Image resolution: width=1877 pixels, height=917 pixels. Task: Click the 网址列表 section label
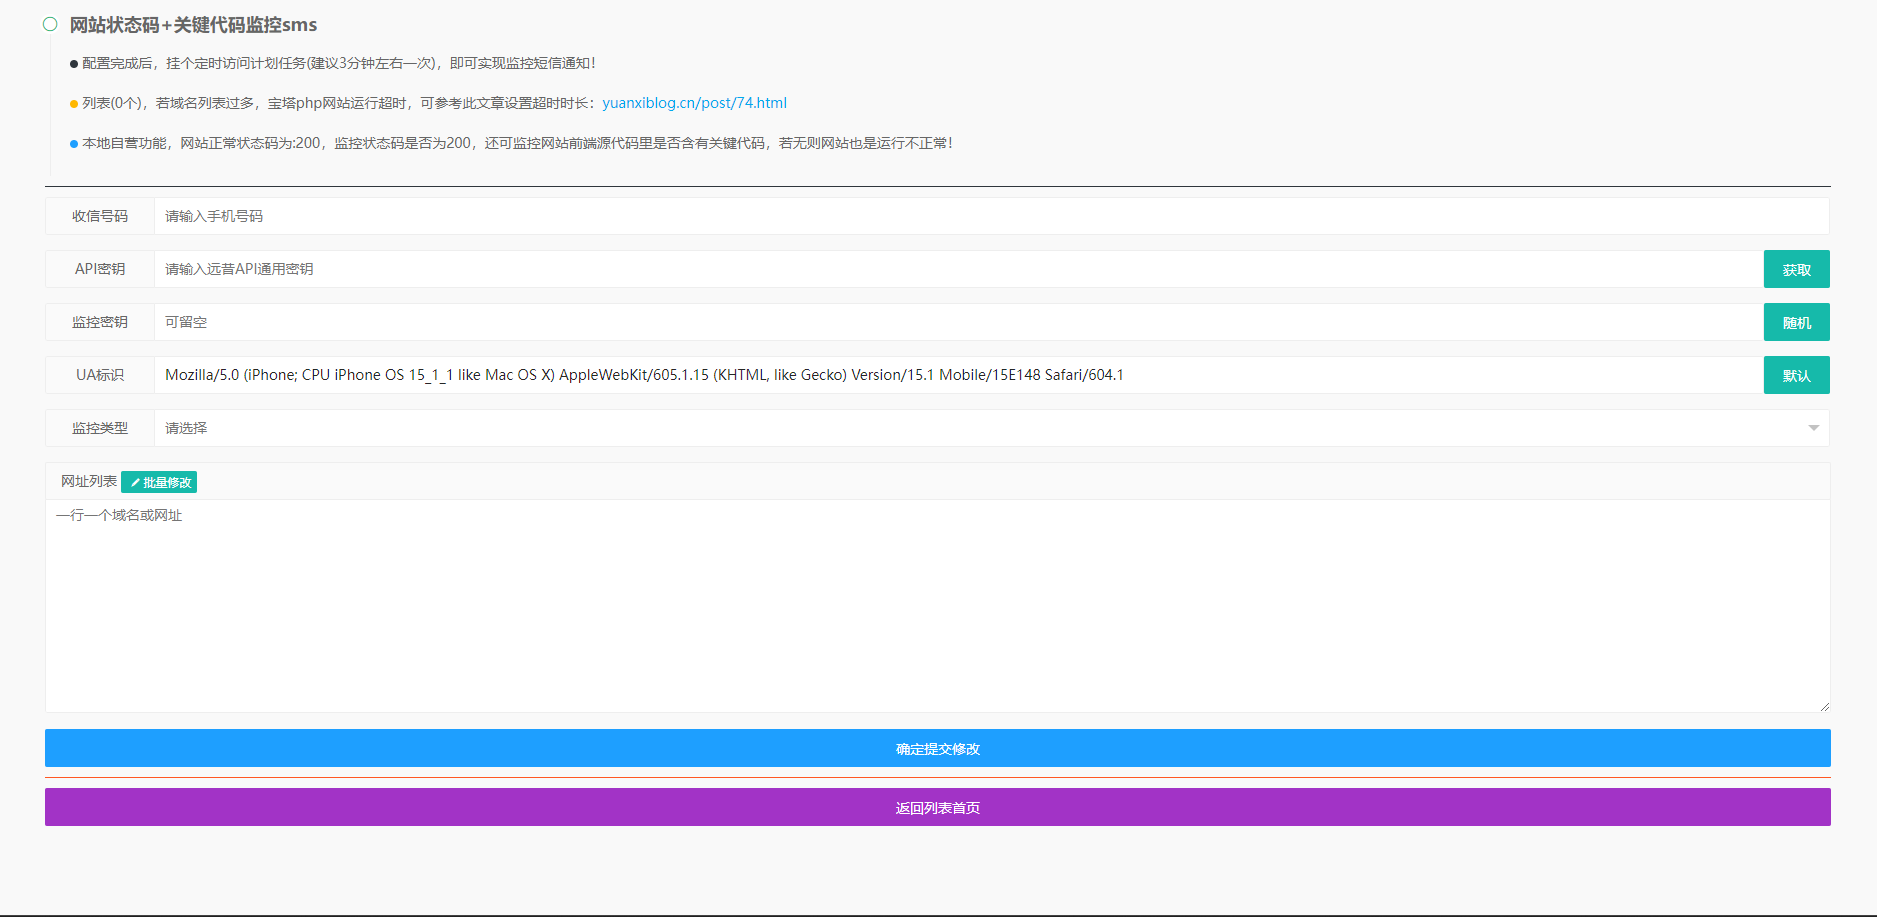pyautogui.click(x=88, y=482)
